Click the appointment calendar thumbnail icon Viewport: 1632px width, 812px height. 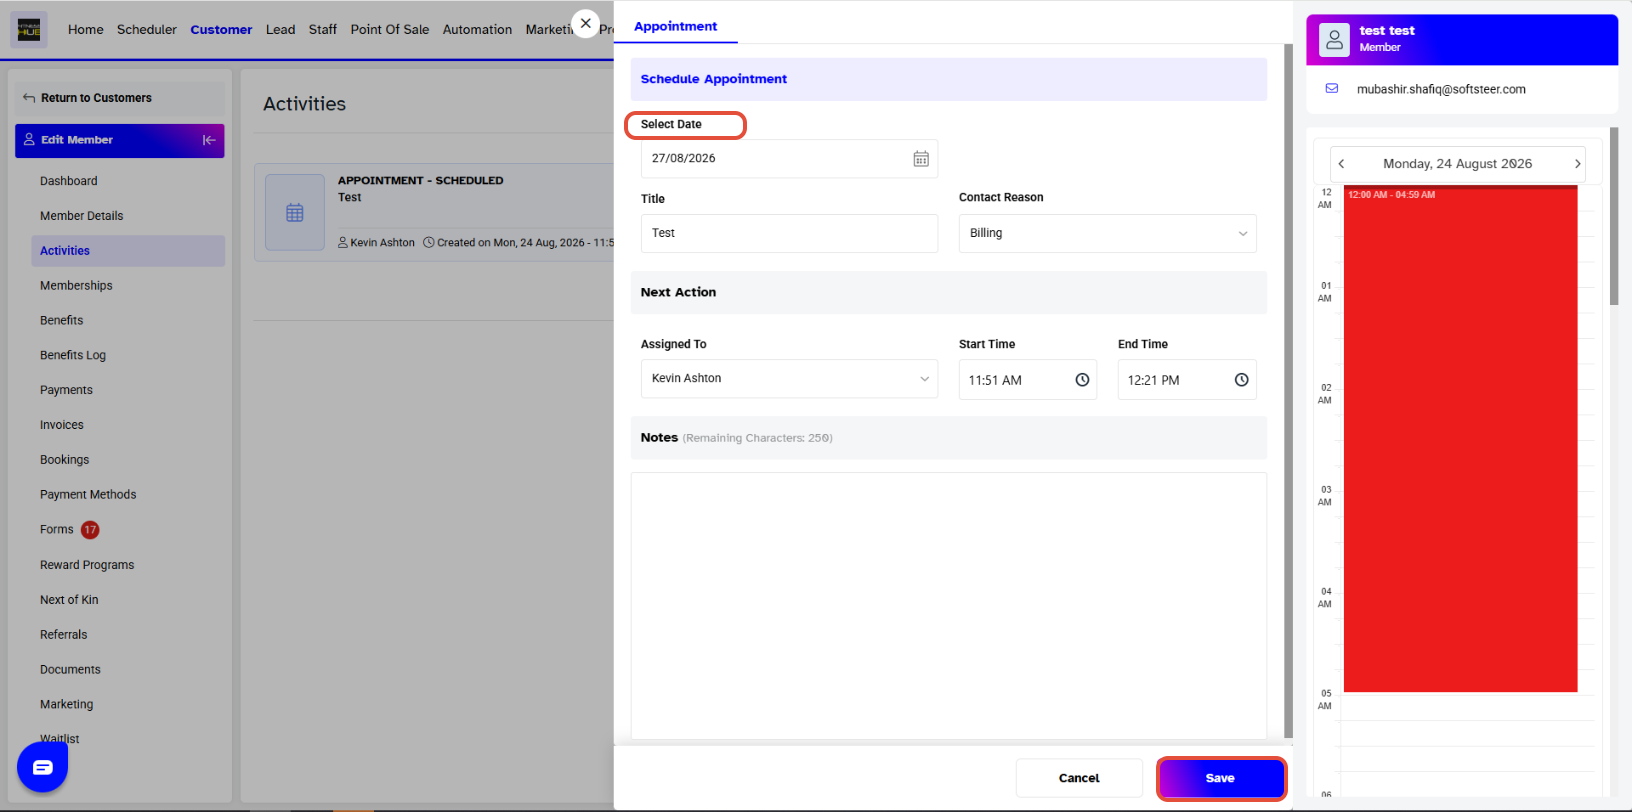click(295, 212)
